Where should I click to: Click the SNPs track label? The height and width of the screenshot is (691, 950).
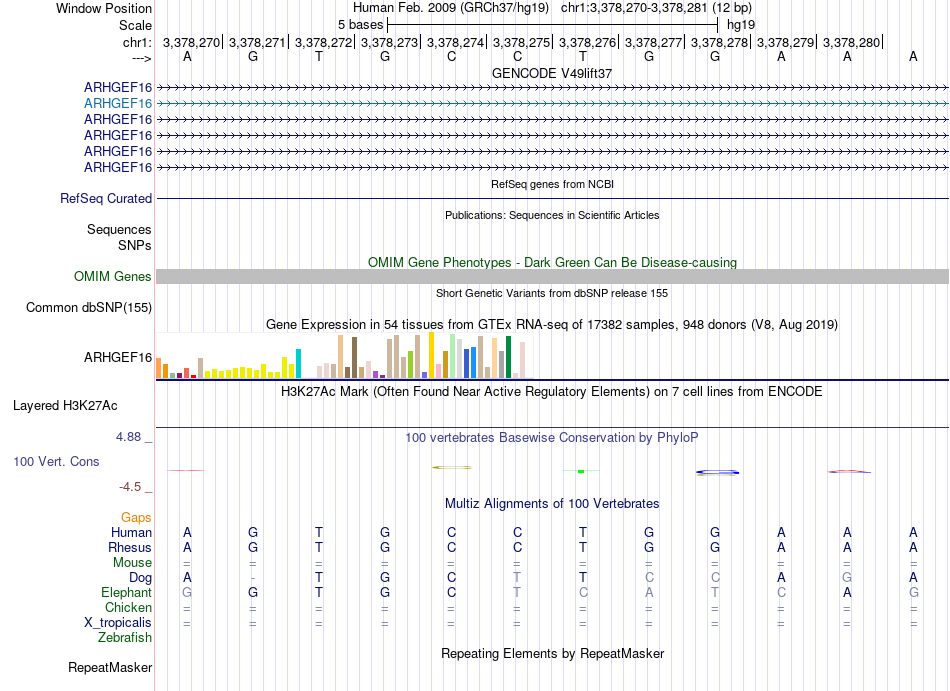coord(135,245)
